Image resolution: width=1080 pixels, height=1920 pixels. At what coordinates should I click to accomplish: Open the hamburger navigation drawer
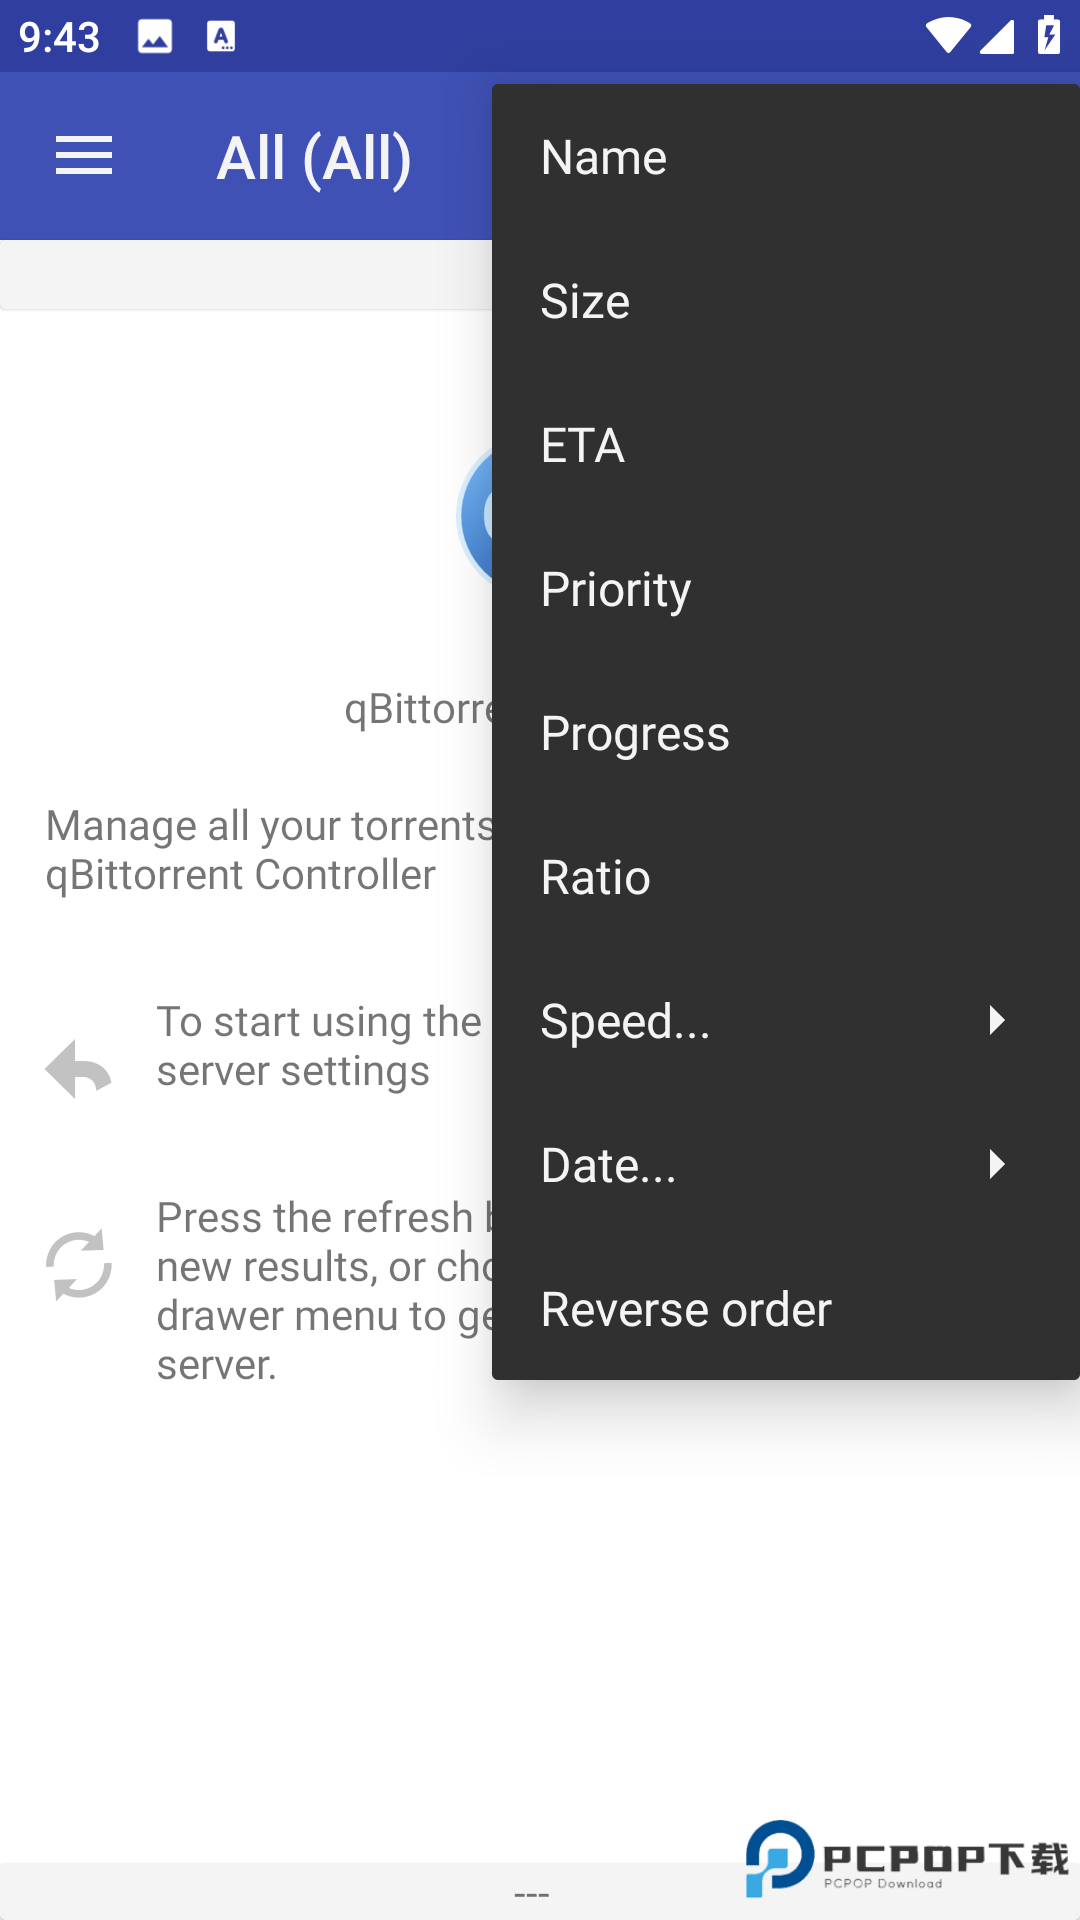pyautogui.click(x=84, y=157)
